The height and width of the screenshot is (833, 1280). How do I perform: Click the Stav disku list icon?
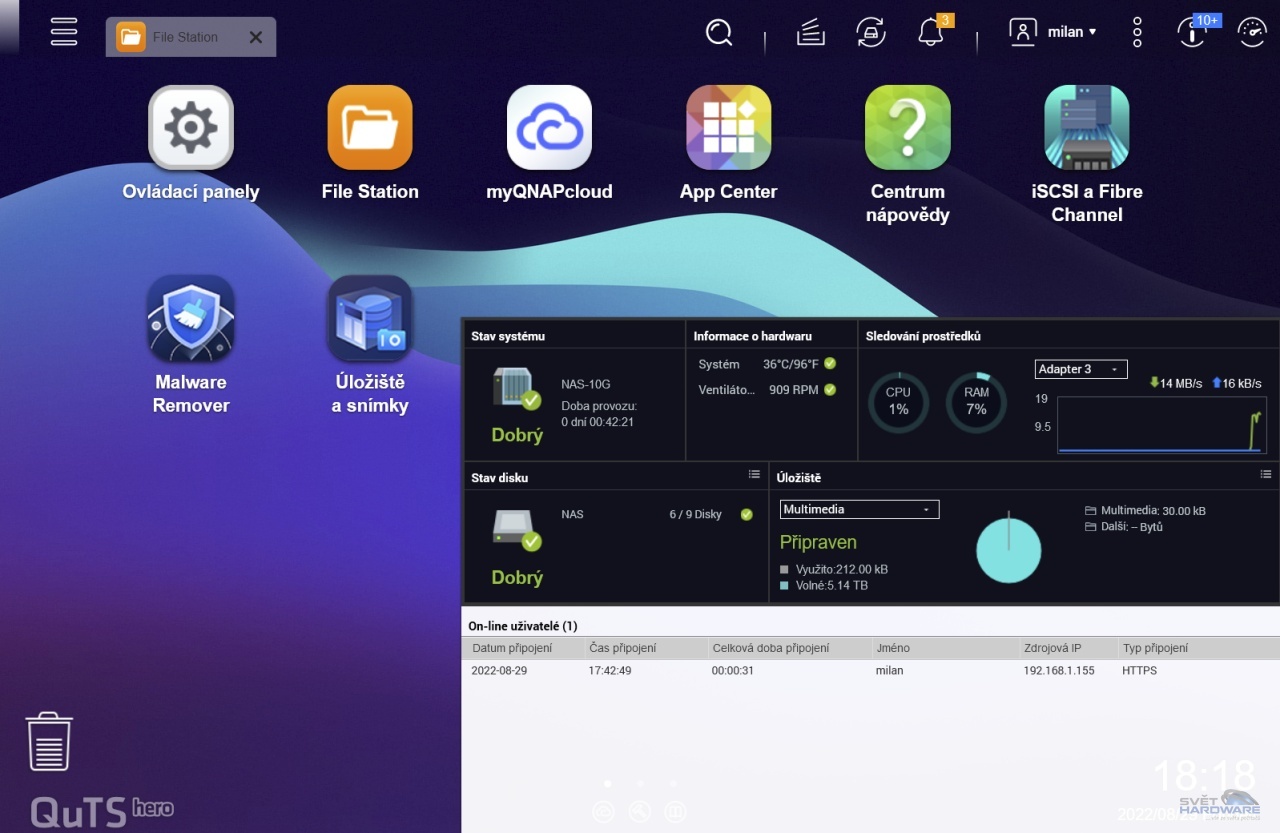754,475
